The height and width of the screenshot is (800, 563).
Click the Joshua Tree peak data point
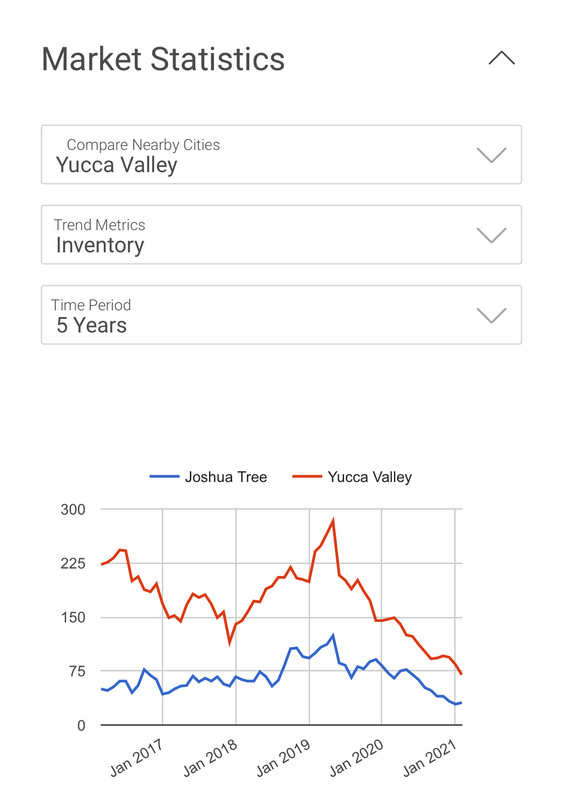[333, 636]
